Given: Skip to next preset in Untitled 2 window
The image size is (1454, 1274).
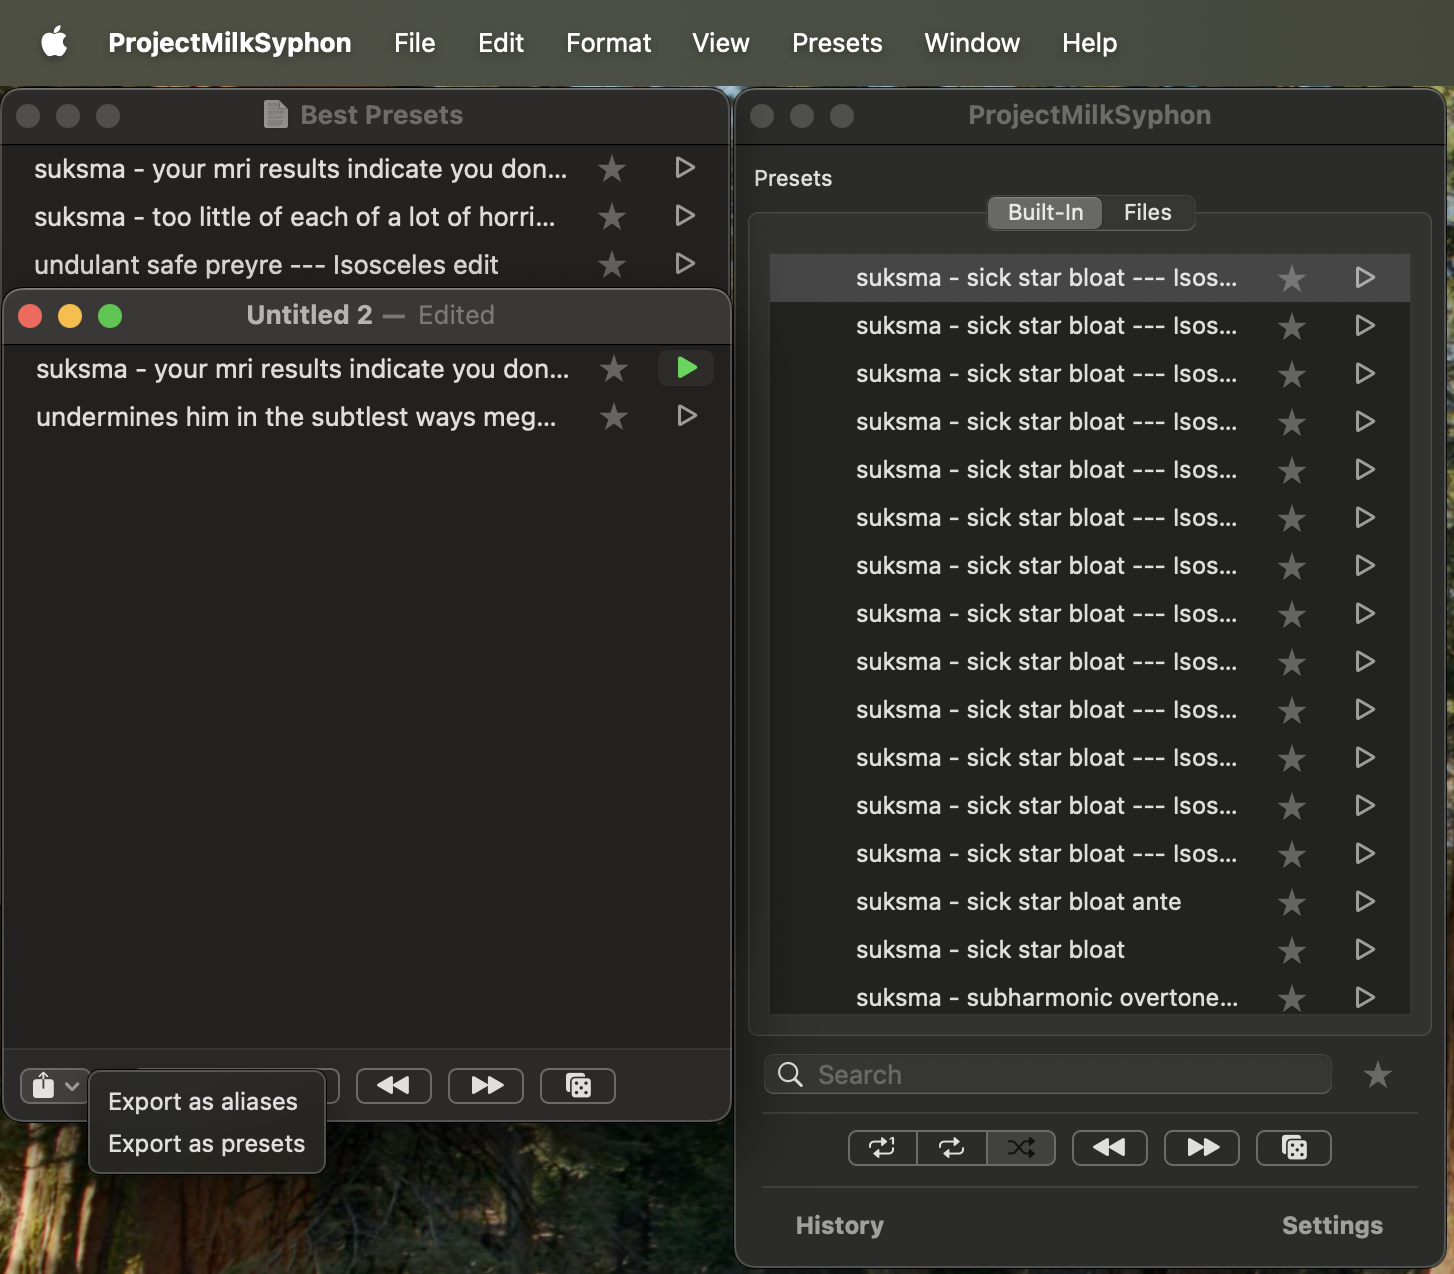Looking at the screenshot, I should coord(486,1086).
